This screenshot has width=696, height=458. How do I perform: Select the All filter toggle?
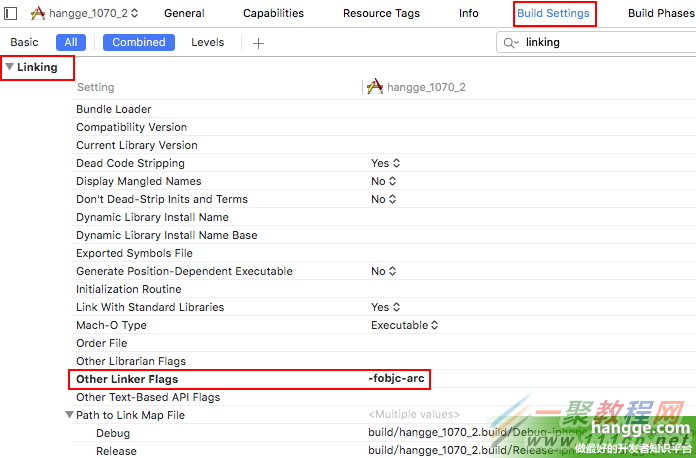[x=71, y=43]
